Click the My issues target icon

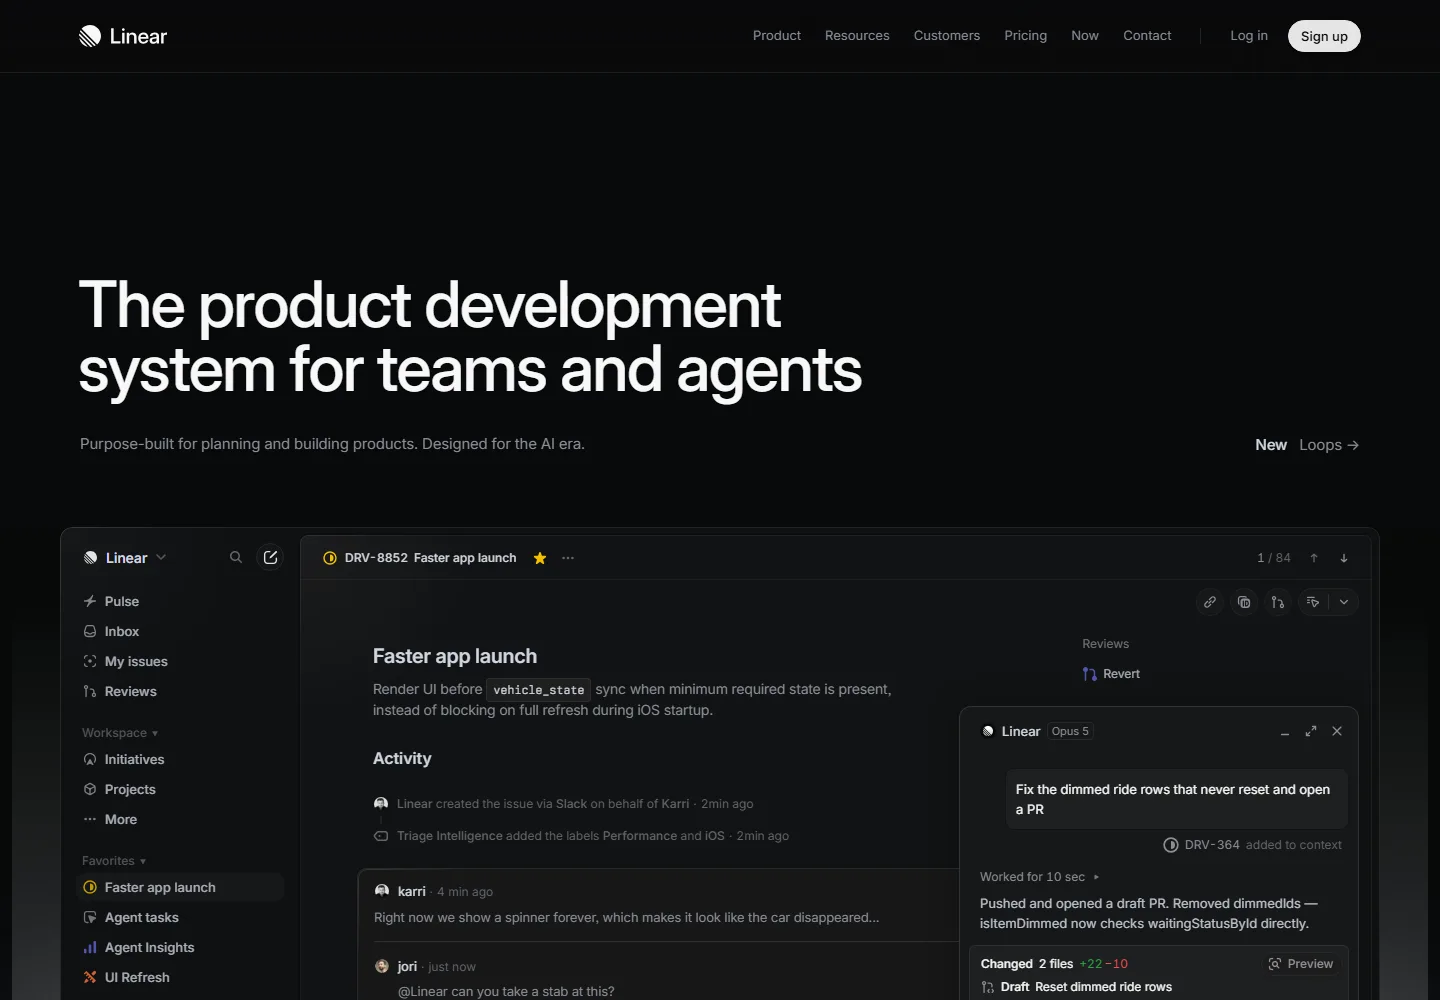point(90,661)
